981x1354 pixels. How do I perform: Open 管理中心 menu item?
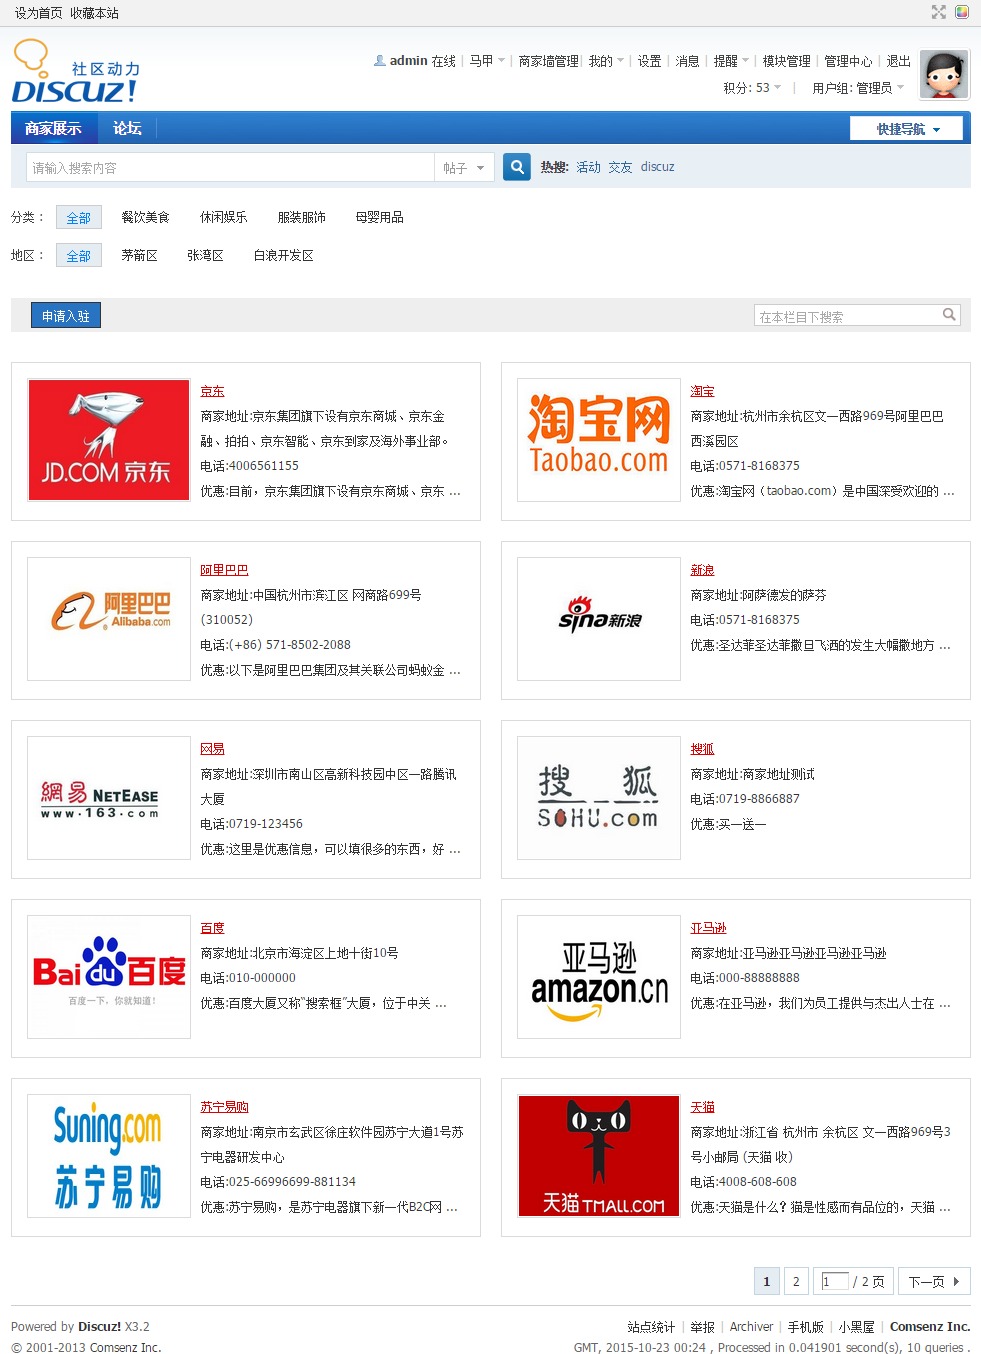click(848, 61)
